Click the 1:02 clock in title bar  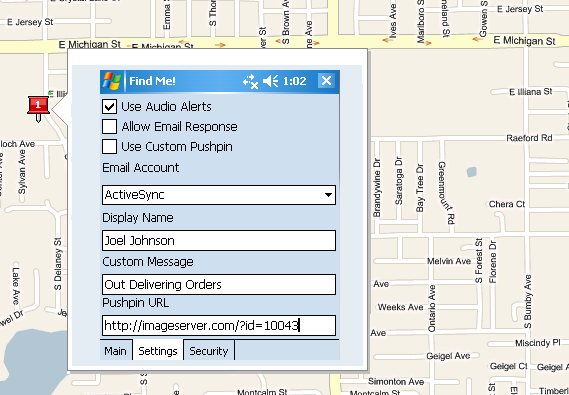[294, 81]
